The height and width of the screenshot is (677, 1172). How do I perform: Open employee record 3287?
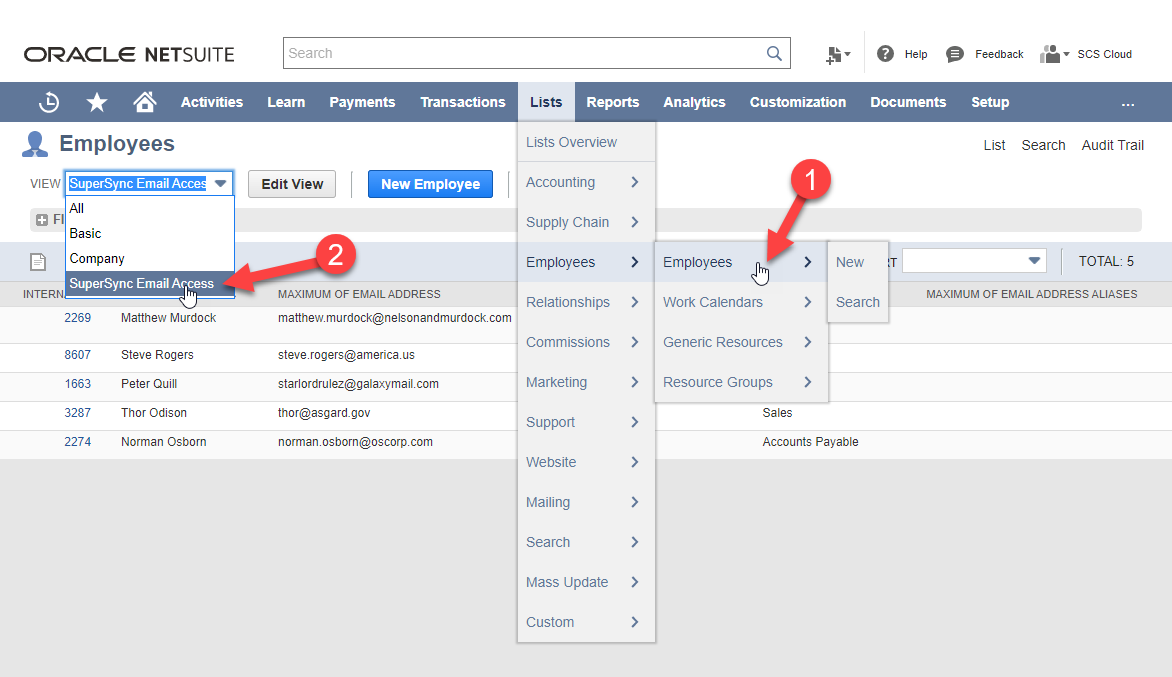[78, 412]
